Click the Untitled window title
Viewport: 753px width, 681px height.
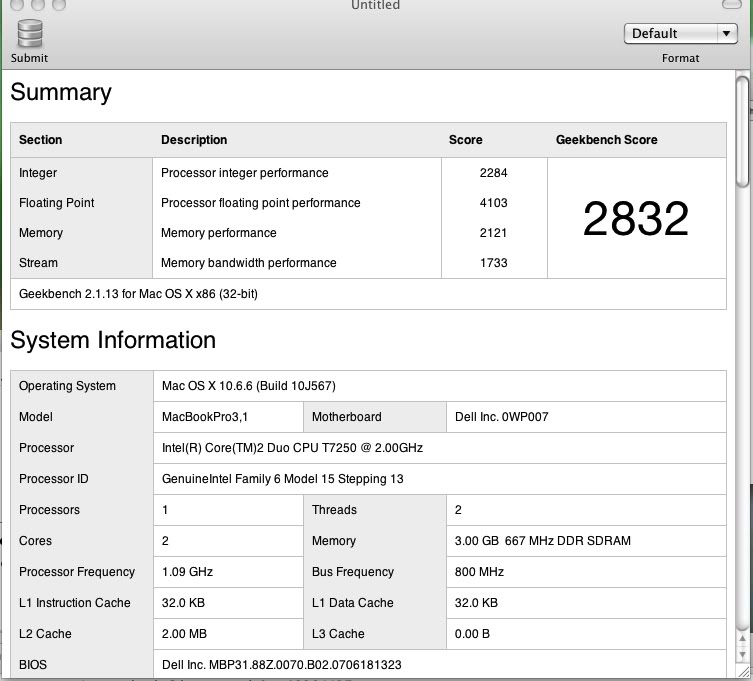point(375,5)
